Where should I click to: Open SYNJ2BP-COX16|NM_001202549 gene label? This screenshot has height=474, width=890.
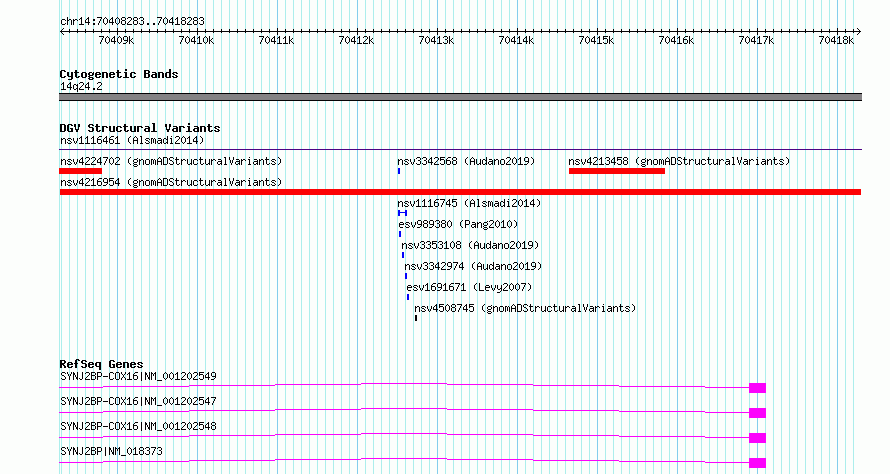138,376
